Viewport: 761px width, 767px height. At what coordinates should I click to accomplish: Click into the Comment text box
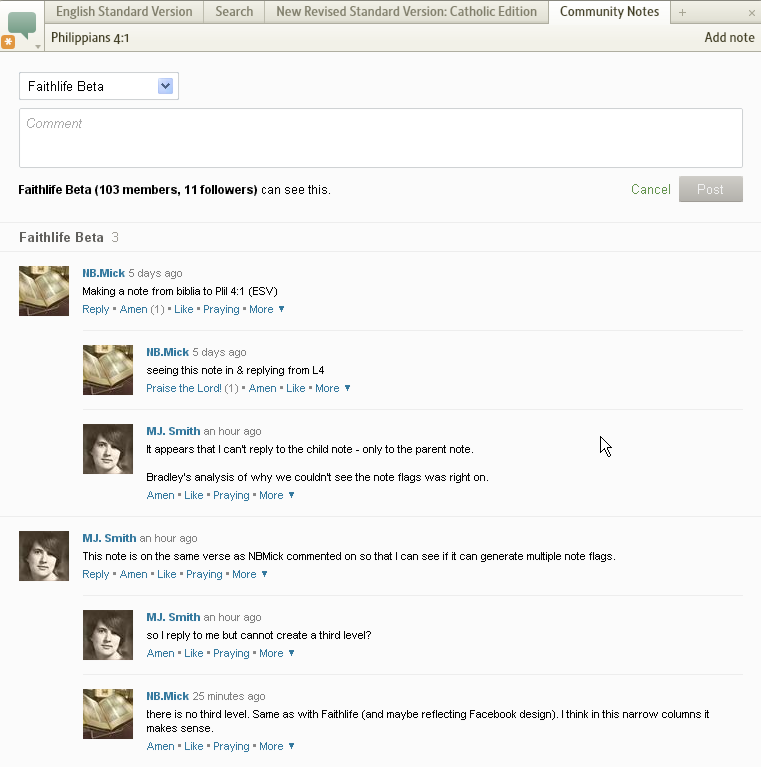380,138
